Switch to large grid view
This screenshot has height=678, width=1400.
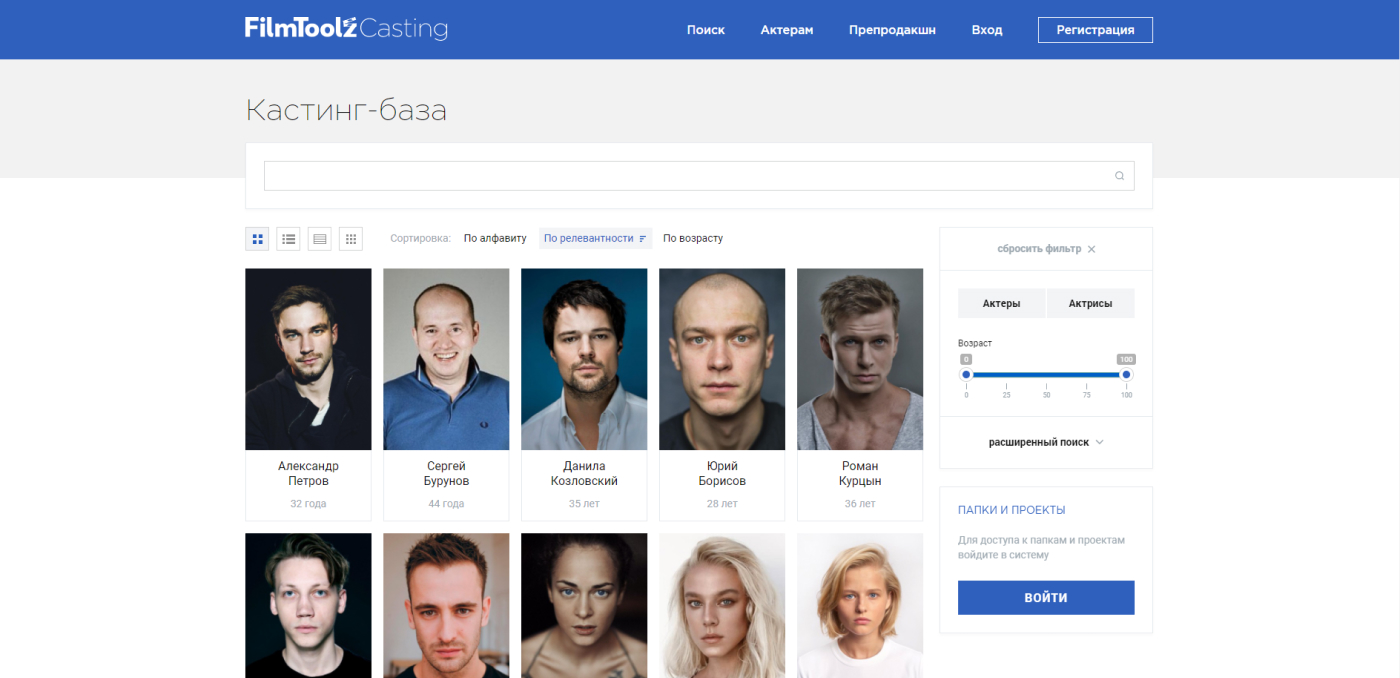click(257, 239)
